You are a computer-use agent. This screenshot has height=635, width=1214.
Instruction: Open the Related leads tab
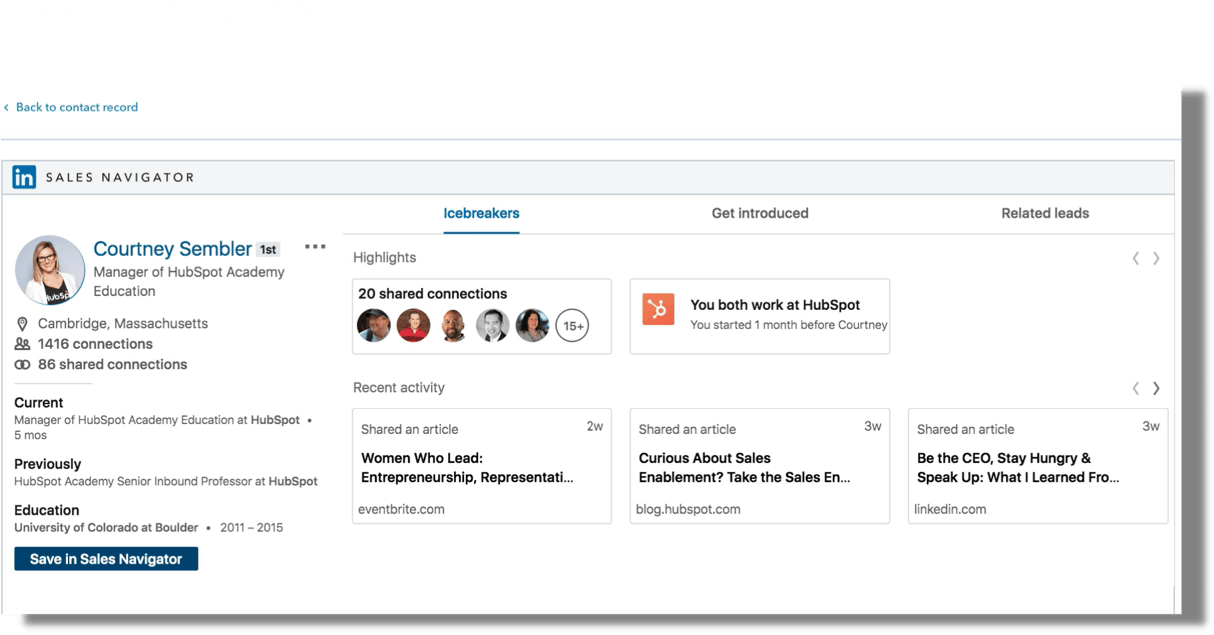[x=1045, y=213]
